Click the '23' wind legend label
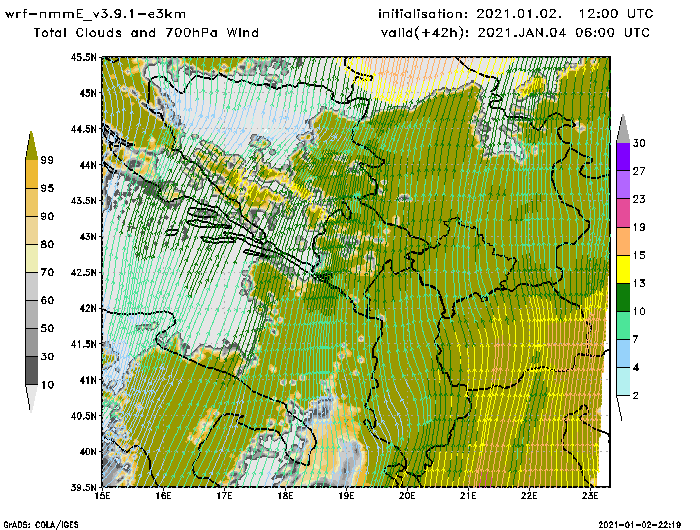This screenshot has height=530, width=700. coord(639,199)
